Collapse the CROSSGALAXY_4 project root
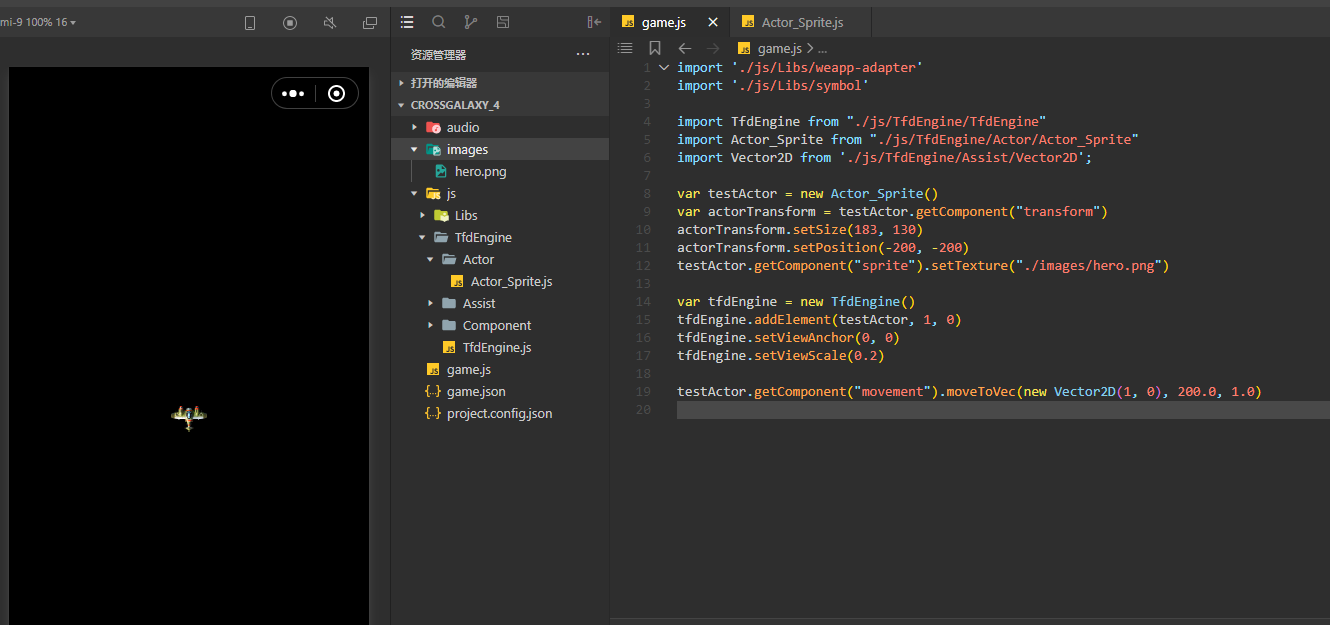This screenshot has width=1330, height=625. tap(500, 105)
